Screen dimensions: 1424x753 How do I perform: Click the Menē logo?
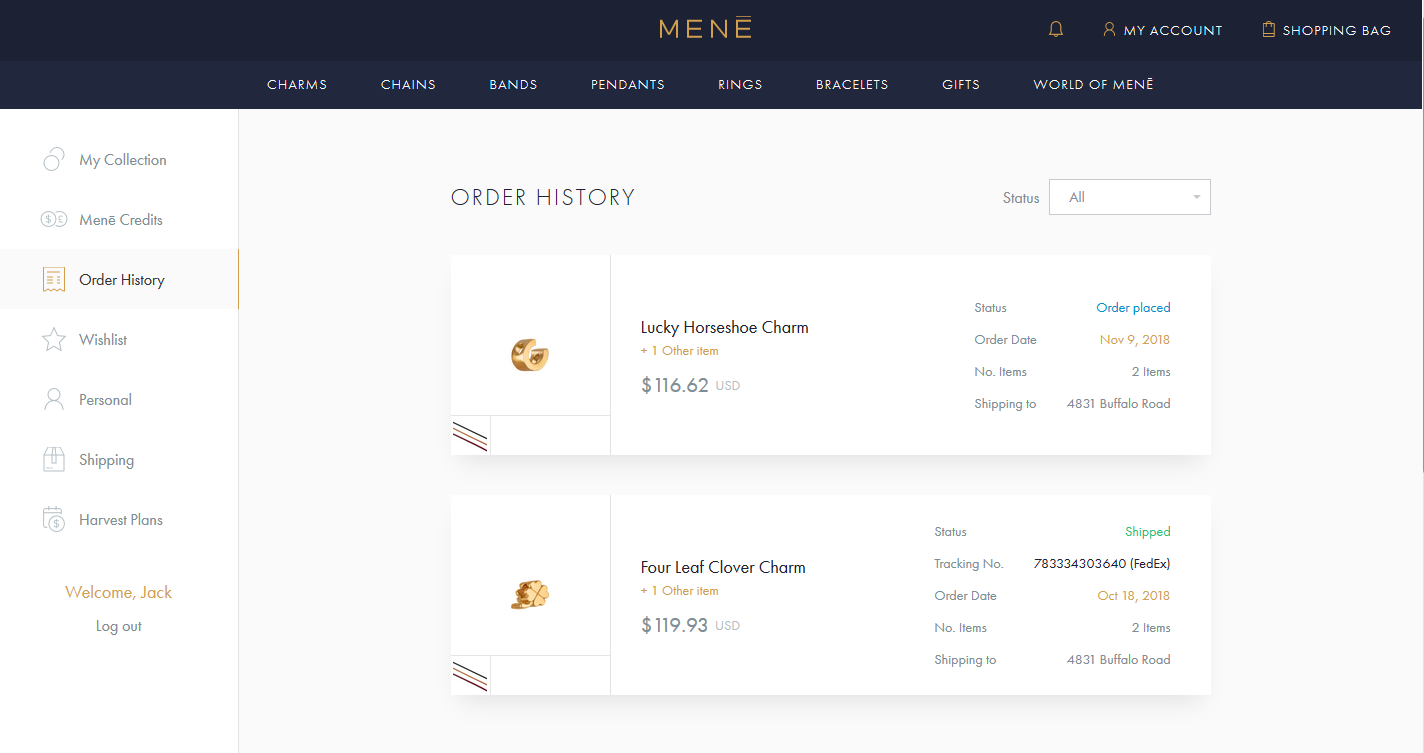[x=705, y=29]
